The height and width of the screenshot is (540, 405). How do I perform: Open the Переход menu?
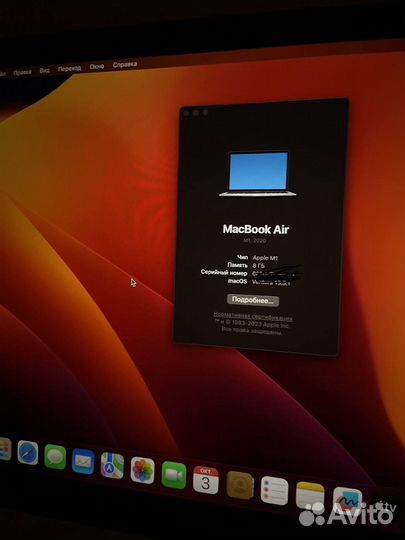pos(70,68)
